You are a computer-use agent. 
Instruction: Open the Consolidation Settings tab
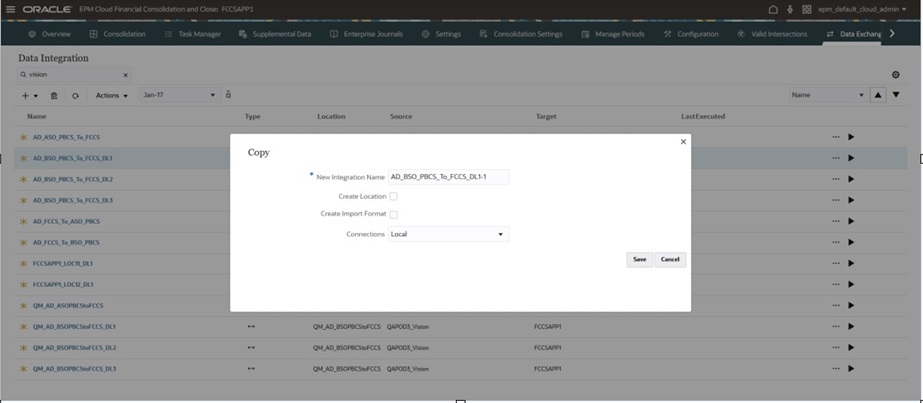(x=521, y=34)
